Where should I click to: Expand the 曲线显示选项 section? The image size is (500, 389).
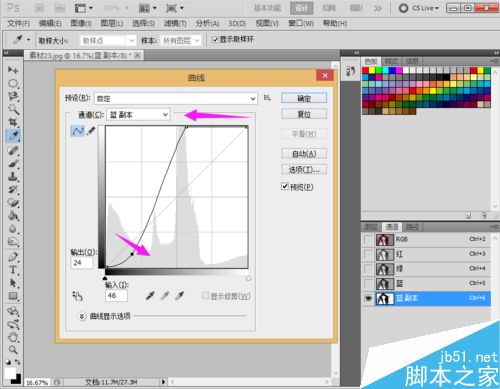tap(82, 316)
